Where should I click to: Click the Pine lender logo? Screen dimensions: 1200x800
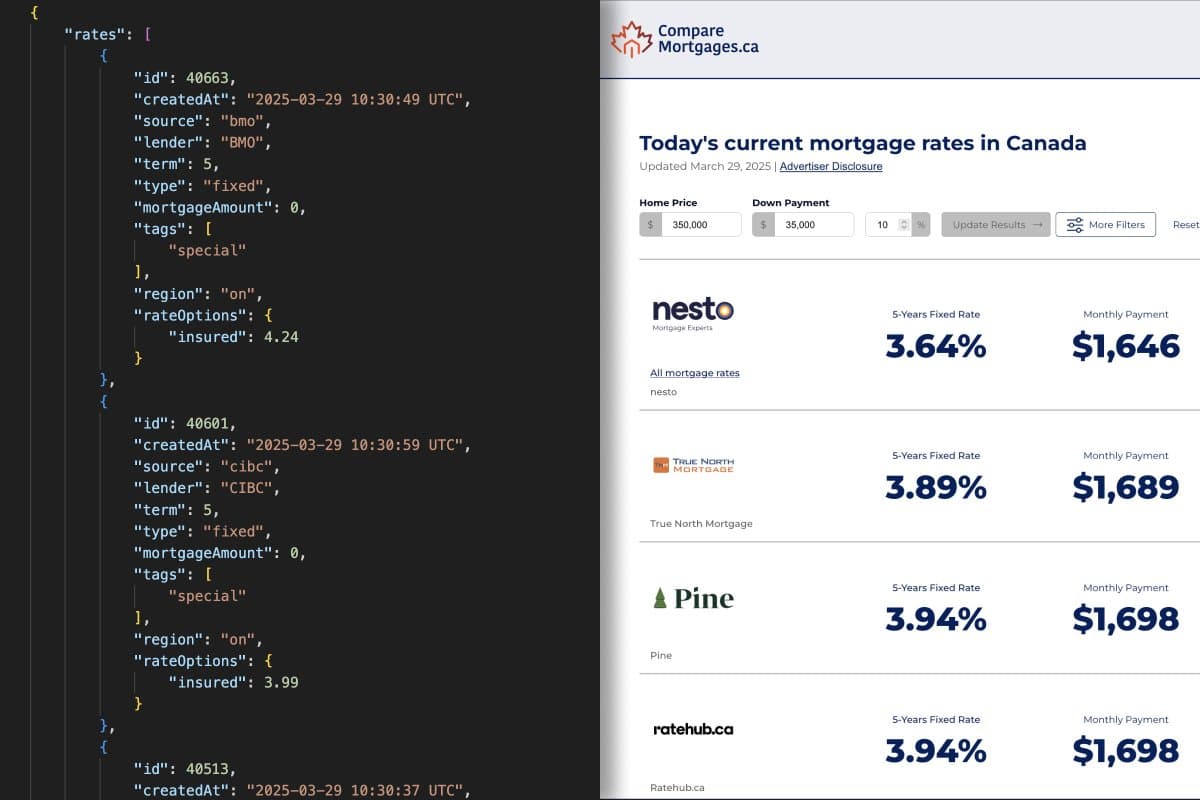click(x=693, y=598)
